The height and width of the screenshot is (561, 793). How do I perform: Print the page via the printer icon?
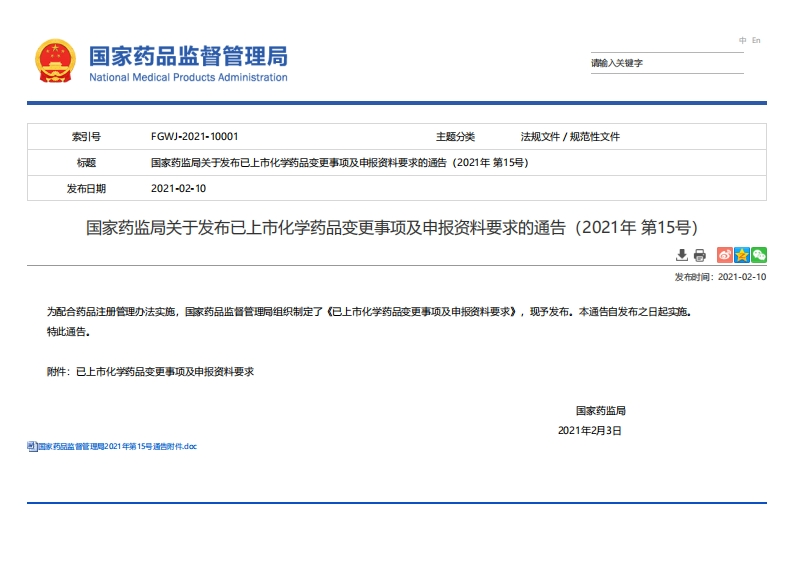point(700,255)
